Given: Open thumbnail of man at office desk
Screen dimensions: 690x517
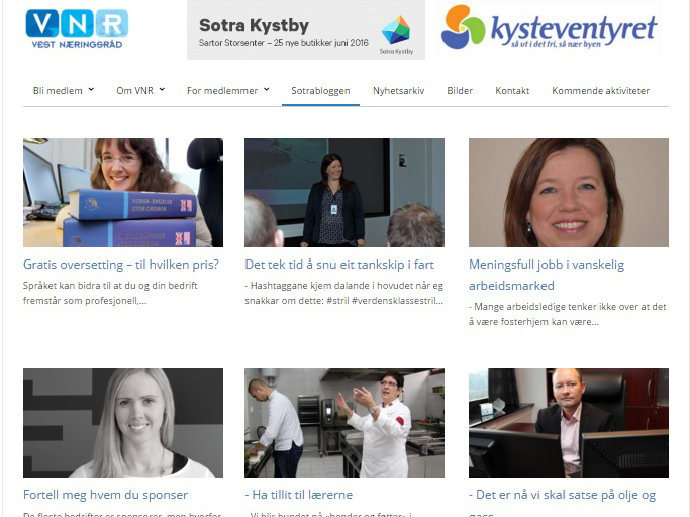Looking at the screenshot, I should (569, 423).
